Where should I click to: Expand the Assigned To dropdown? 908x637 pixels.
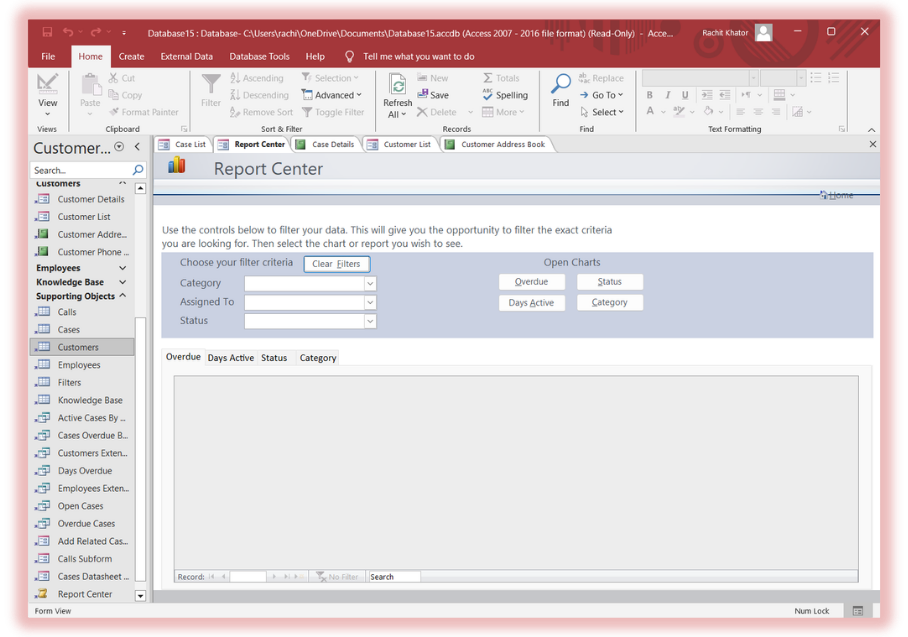click(370, 302)
